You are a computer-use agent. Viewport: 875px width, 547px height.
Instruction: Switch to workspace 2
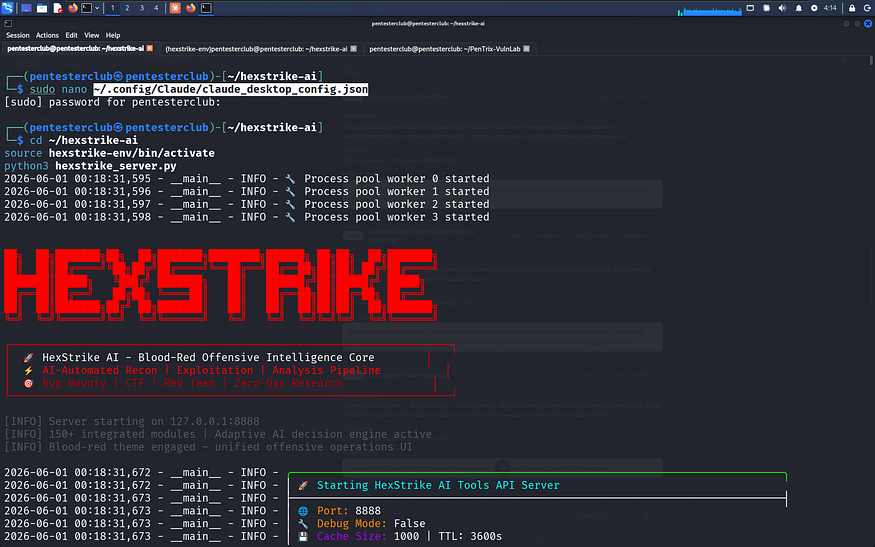pyautogui.click(x=127, y=8)
